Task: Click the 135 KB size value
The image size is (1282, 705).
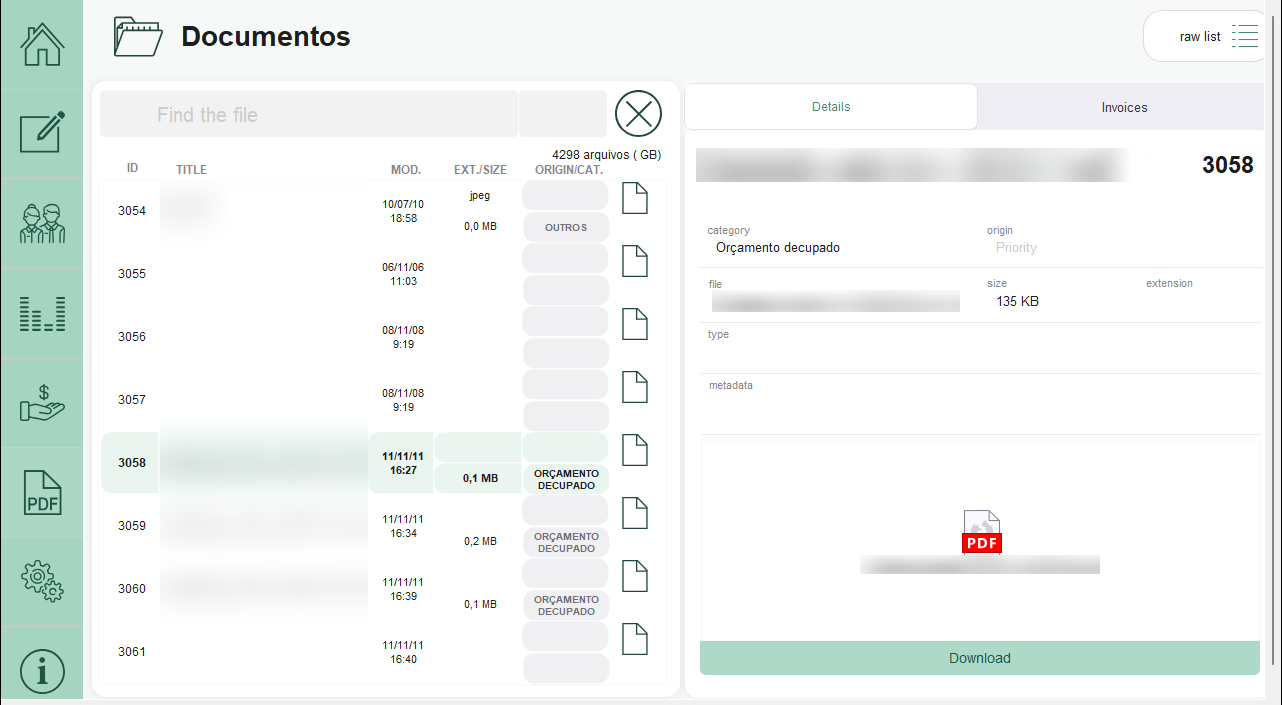Action: (x=1017, y=301)
